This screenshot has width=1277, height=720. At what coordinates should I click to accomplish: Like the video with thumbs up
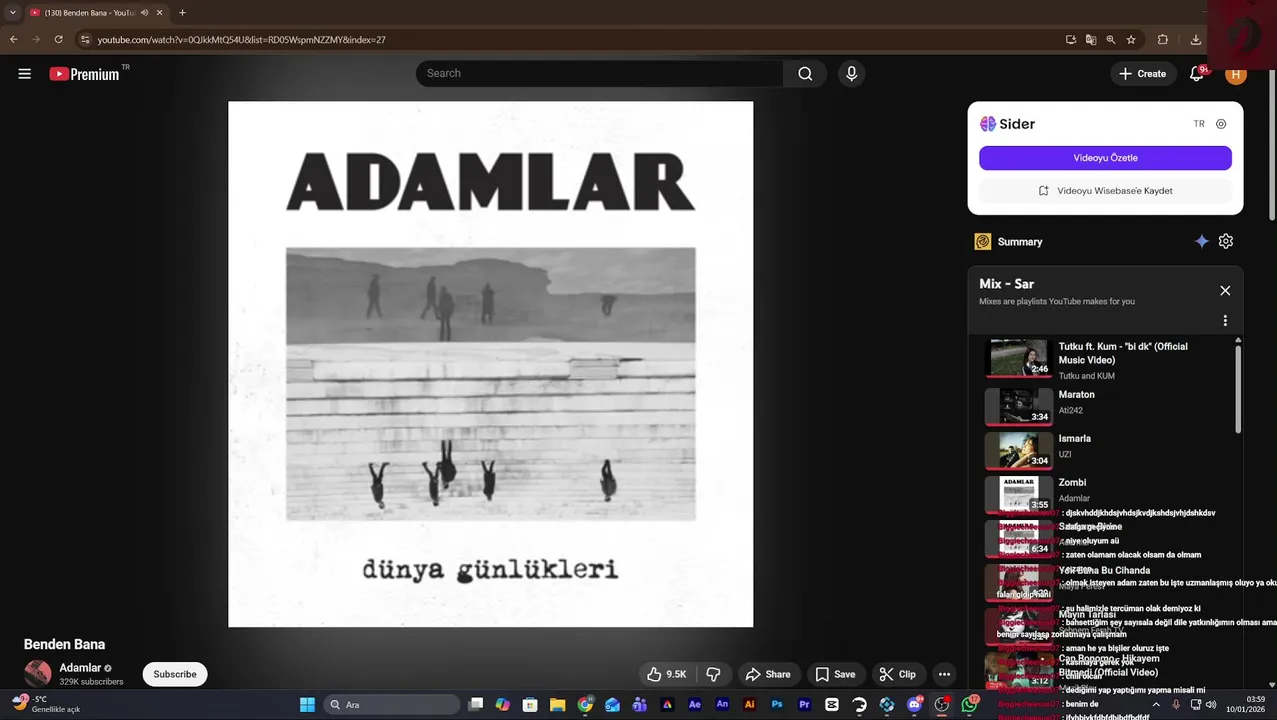click(666, 674)
